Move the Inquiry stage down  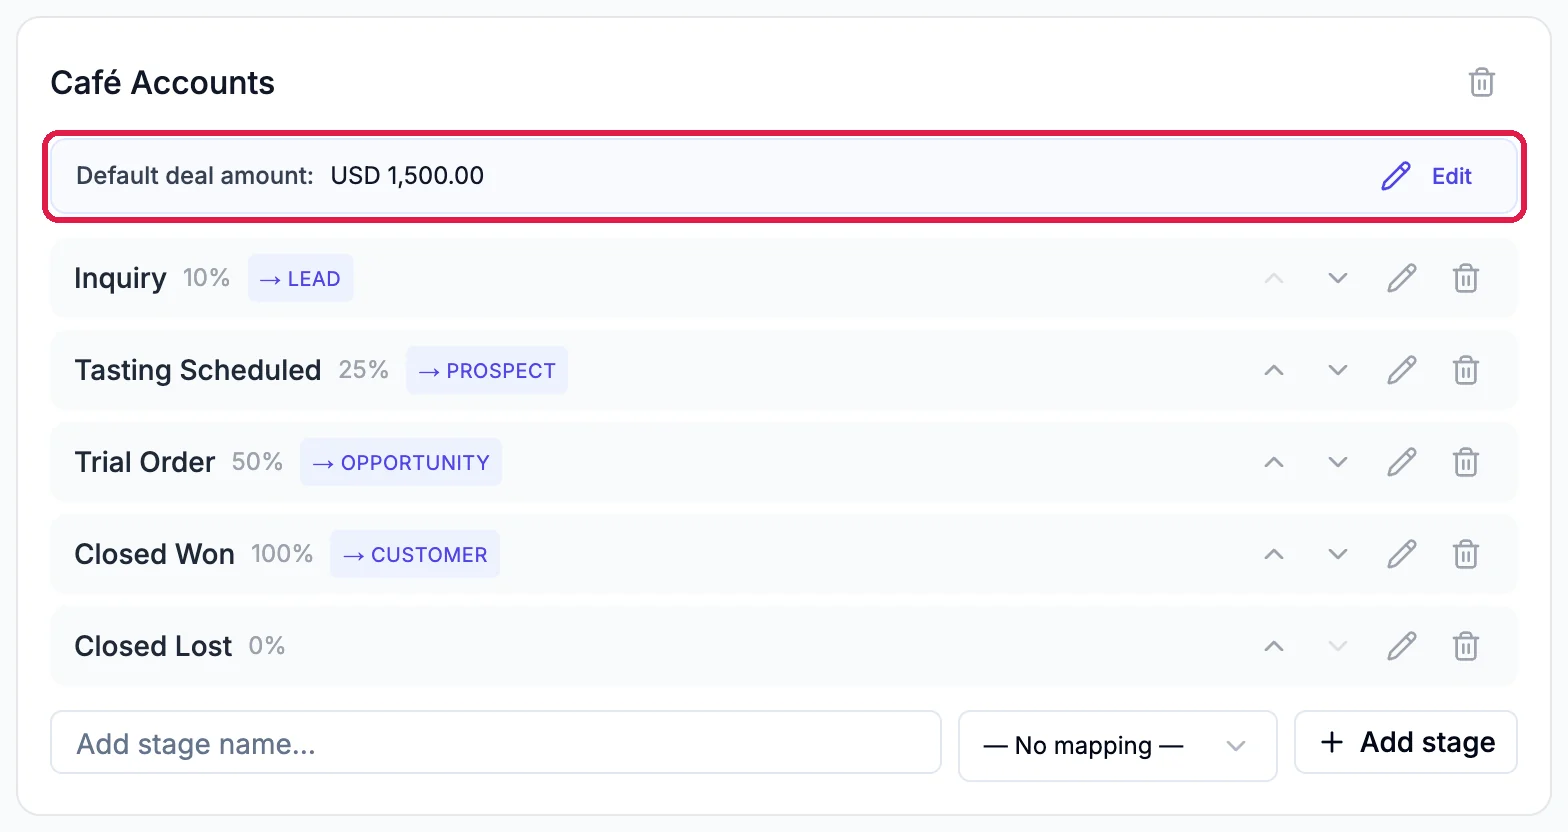tap(1338, 278)
